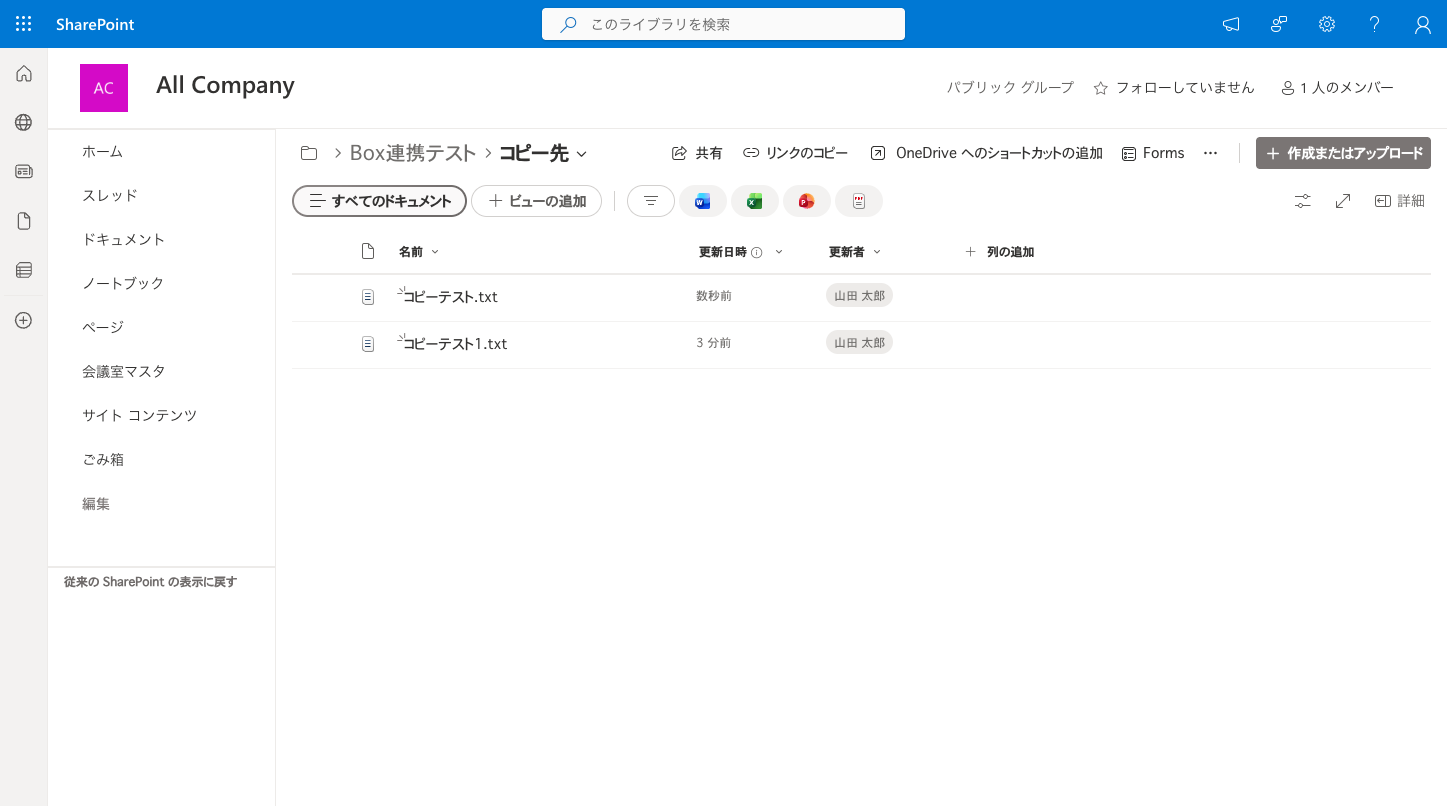Open the megaphone announcements icon
This screenshot has width=1447, height=806.
click(x=1231, y=24)
